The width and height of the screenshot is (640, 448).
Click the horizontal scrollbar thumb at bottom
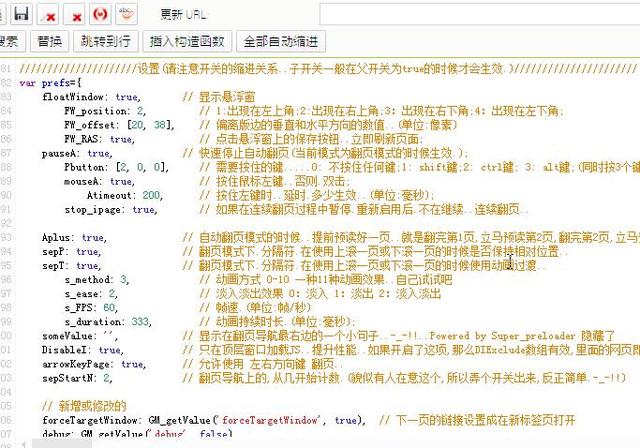pos(61,444)
